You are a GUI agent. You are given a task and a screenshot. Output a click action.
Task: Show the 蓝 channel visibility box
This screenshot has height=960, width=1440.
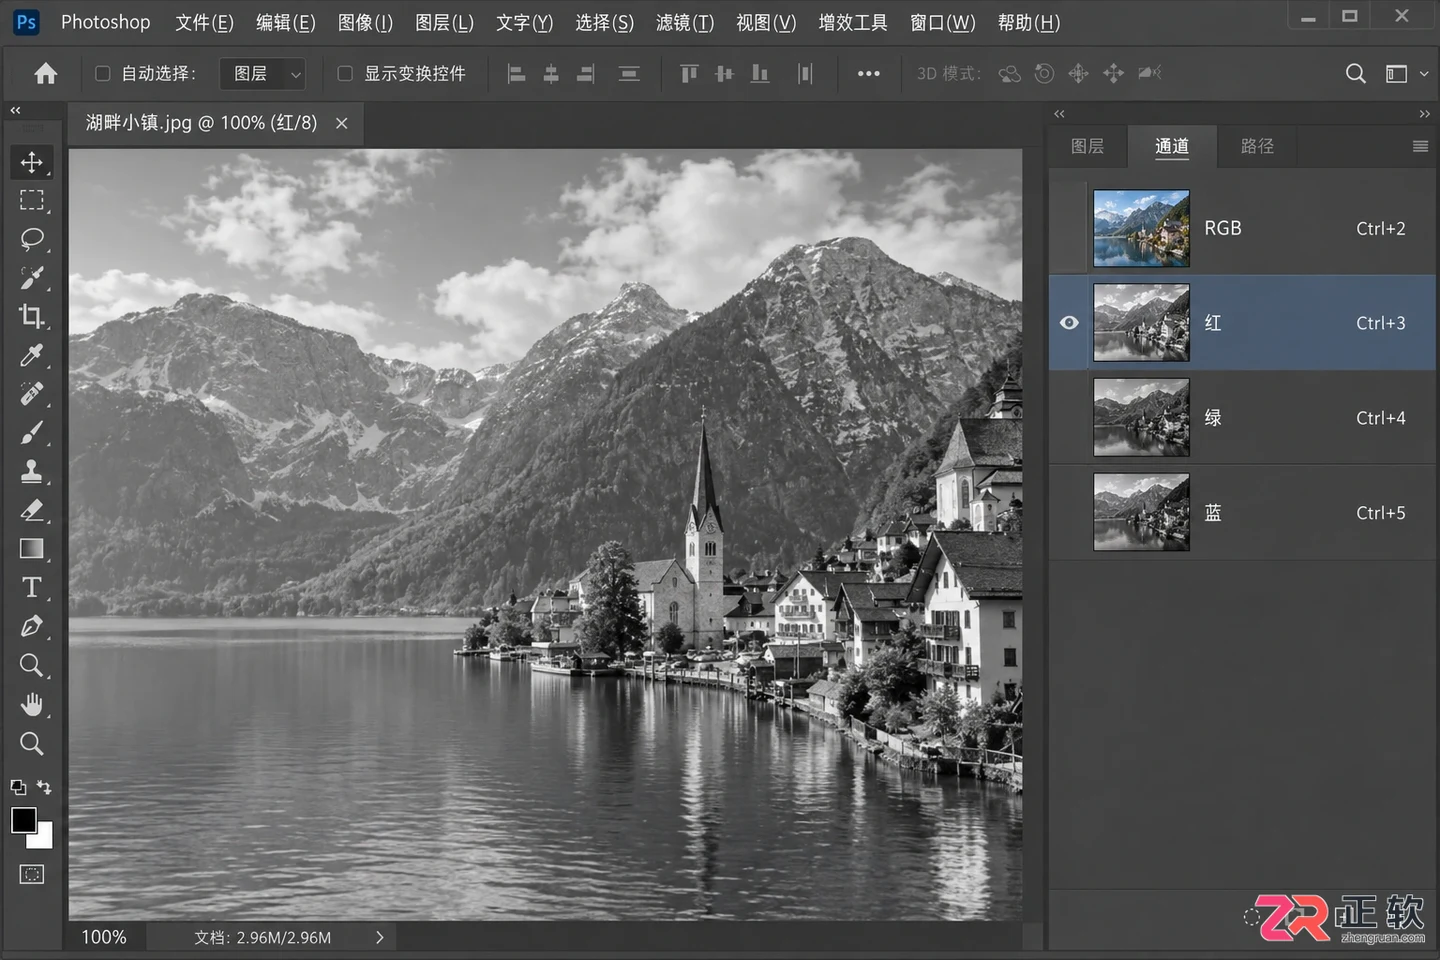click(x=1069, y=513)
